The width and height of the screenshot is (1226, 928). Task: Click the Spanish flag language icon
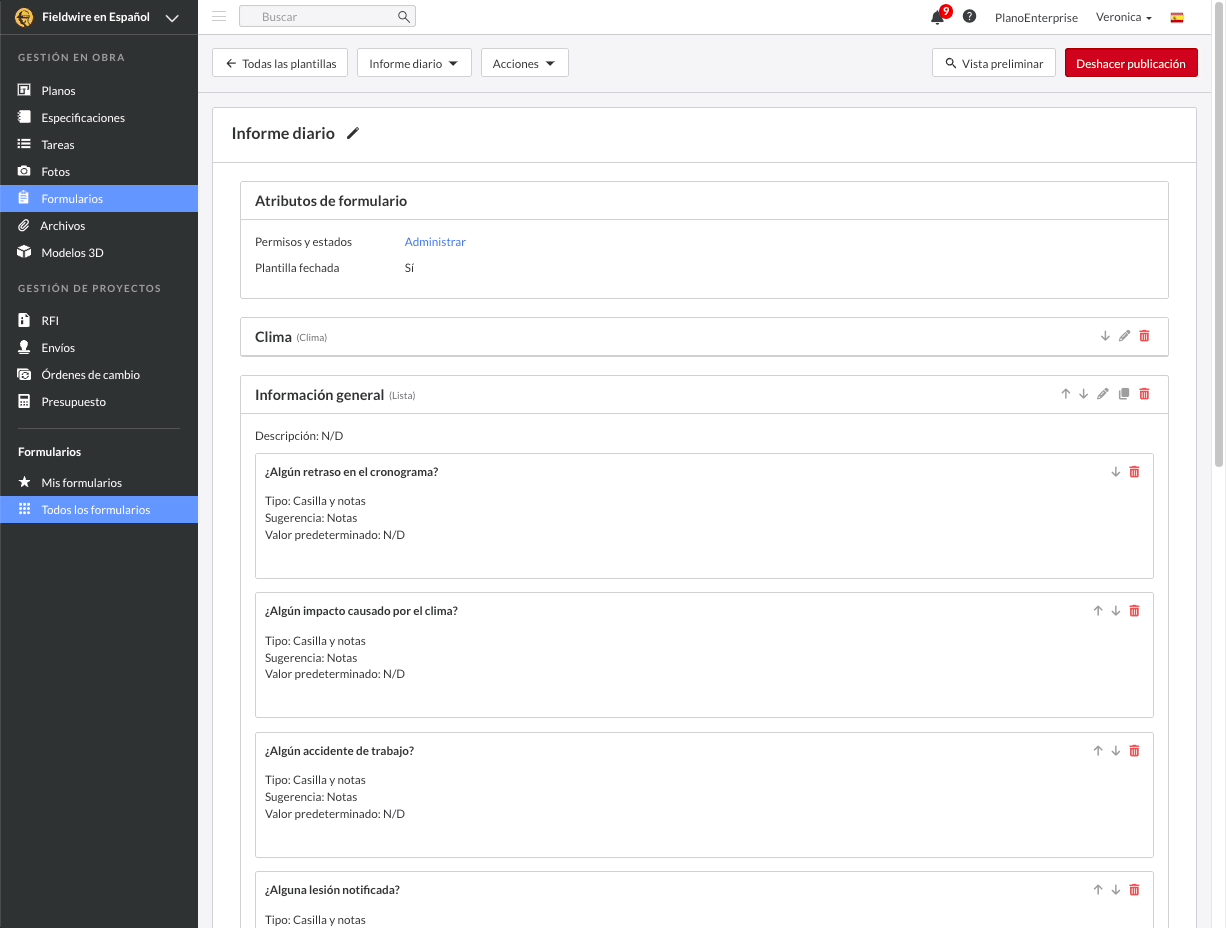coord(1177,17)
